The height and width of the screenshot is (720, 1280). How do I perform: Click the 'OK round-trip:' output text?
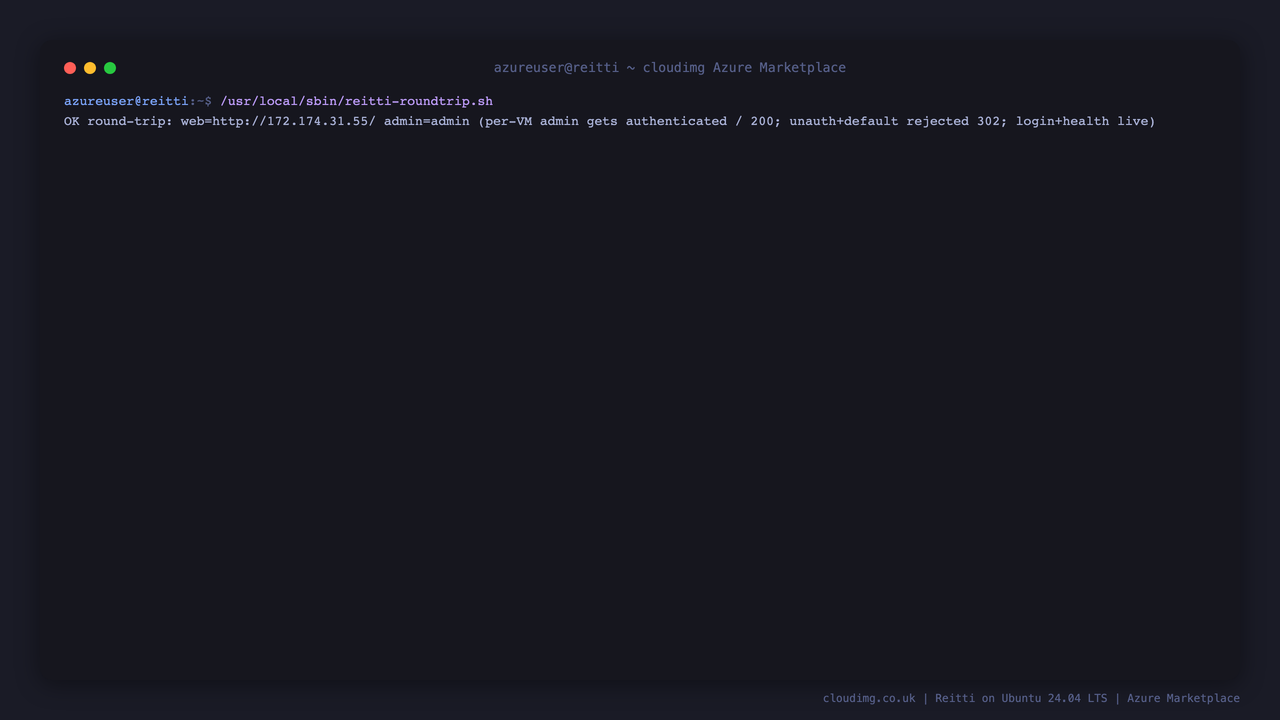118,121
